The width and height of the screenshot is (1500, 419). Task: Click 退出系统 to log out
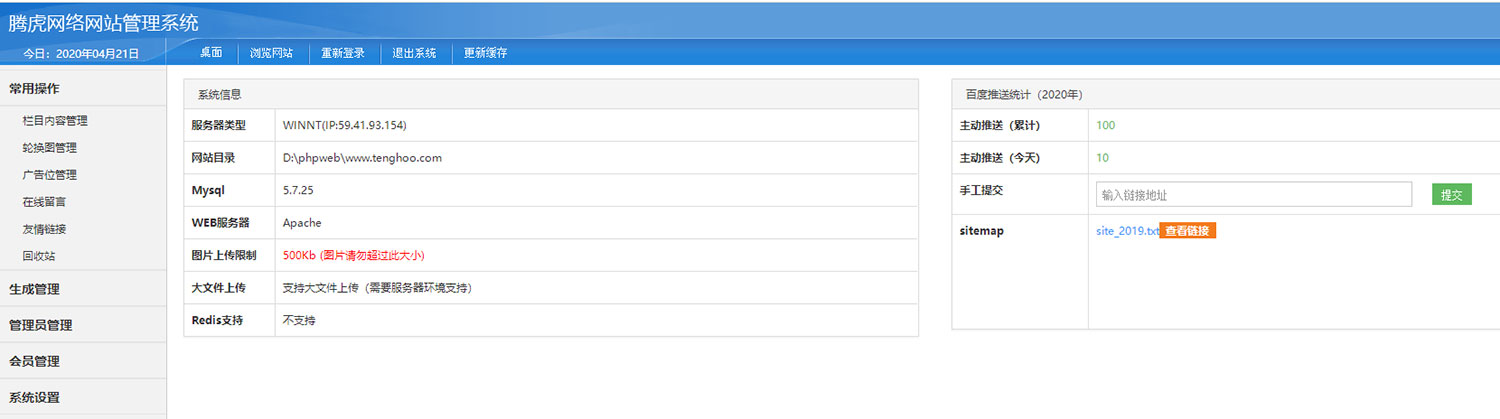(x=414, y=53)
